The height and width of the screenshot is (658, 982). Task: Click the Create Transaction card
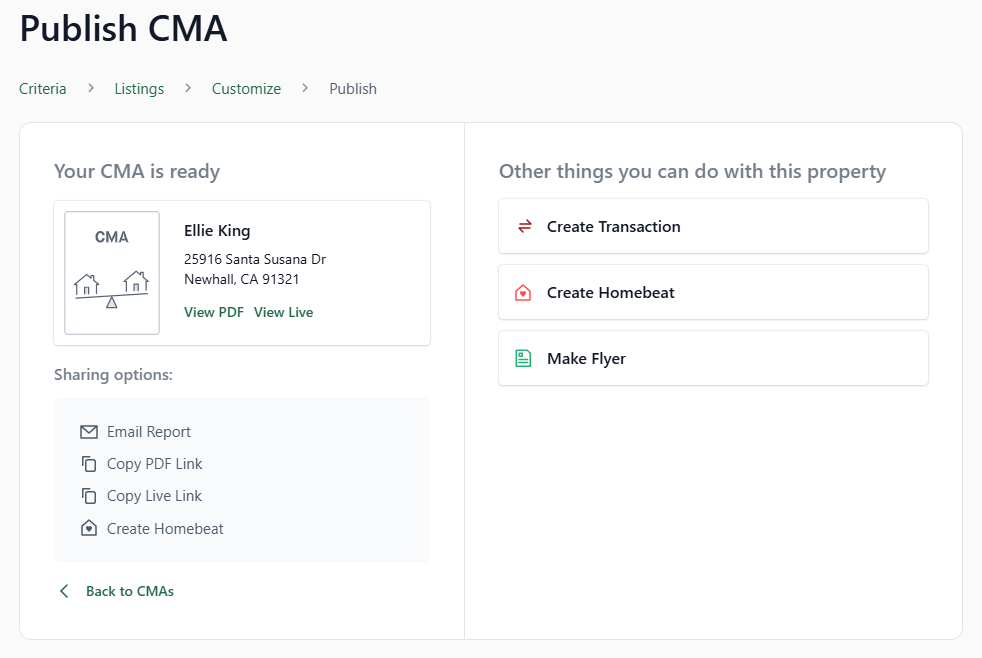[x=713, y=226]
